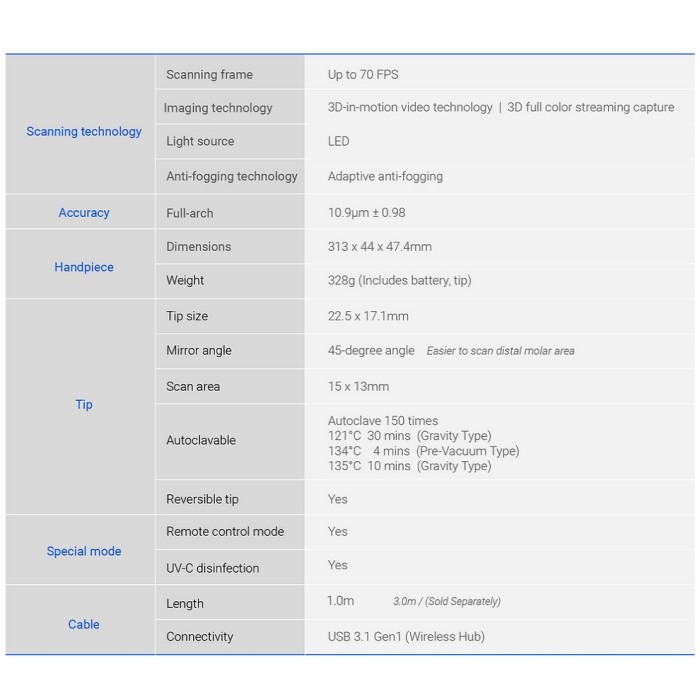Click the 'Handpiece' category label
700x700 pixels.
pyautogui.click(x=84, y=267)
